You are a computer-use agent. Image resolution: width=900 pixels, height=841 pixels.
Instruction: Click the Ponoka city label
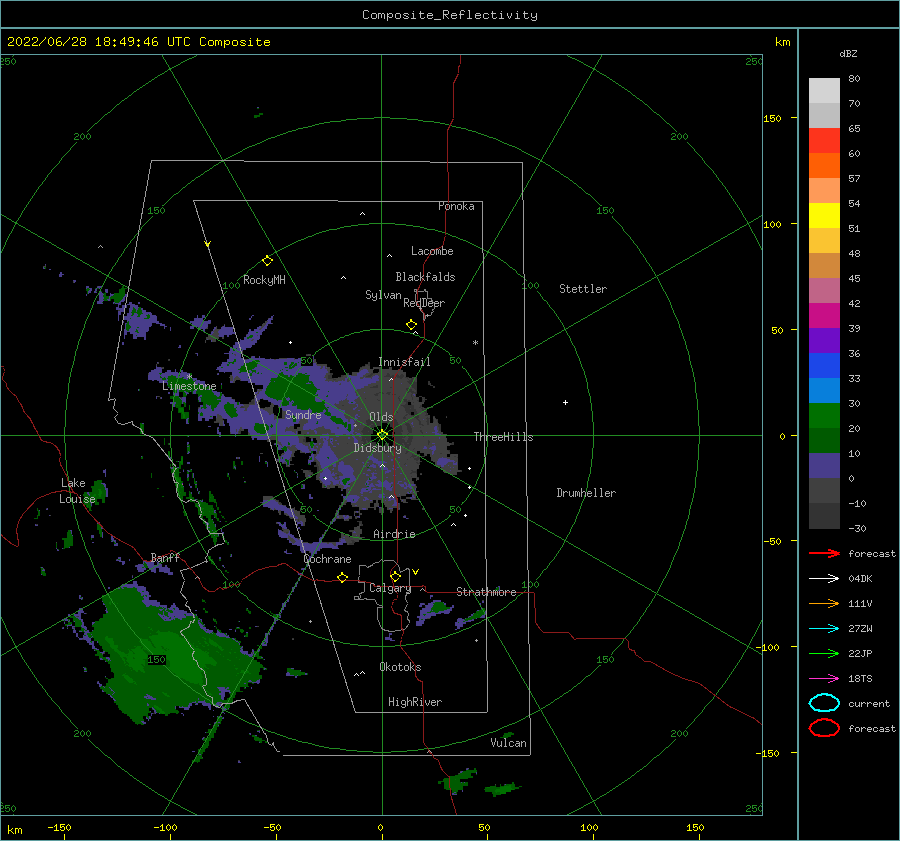[x=456, y=206]
